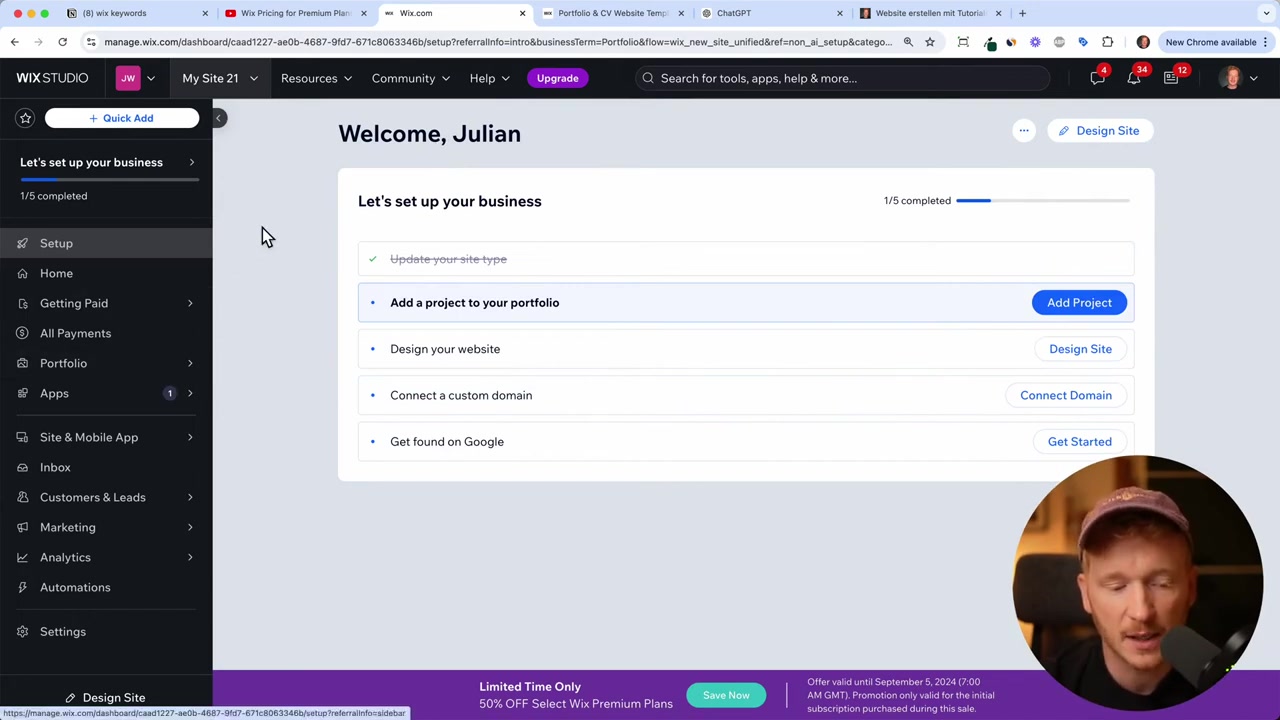Open the Help menu

tap(489, 78)
